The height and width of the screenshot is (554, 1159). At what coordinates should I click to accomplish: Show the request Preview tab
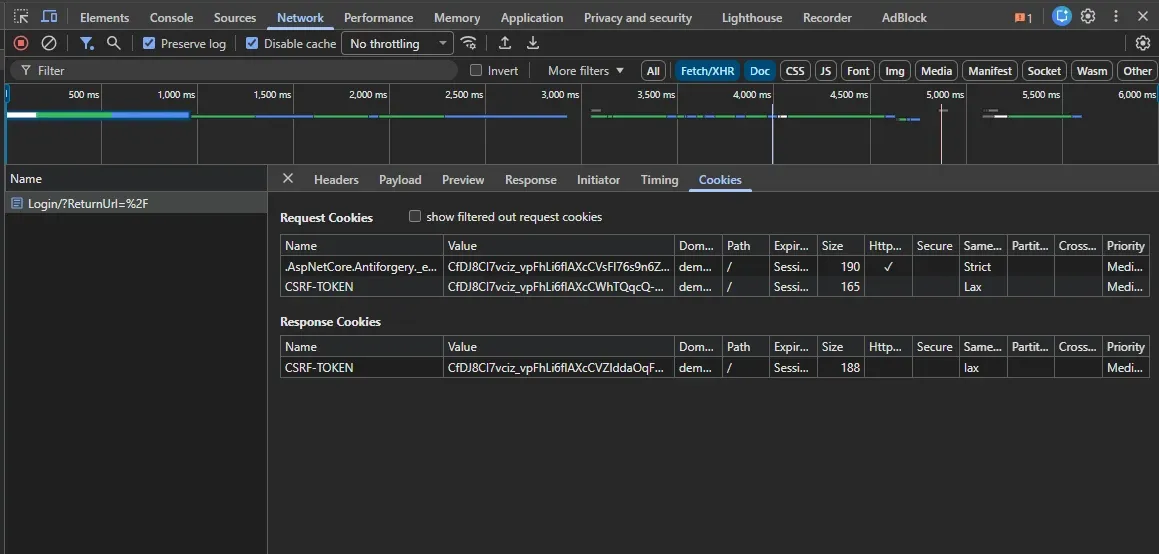point(463,179)
